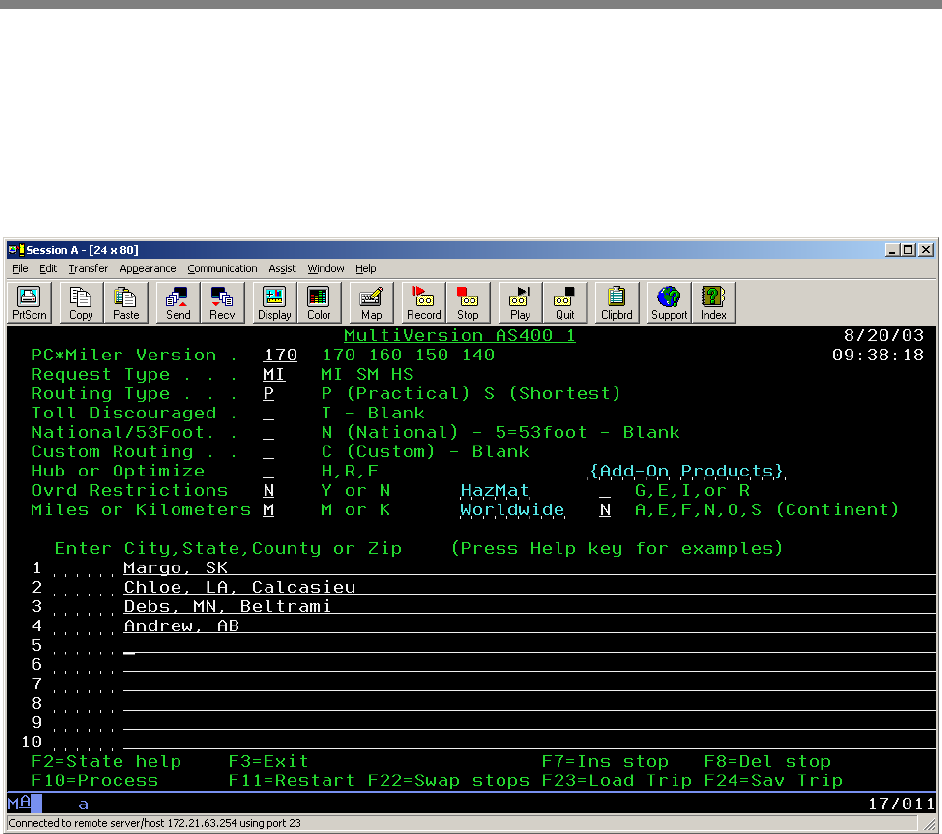The image size is (942, 834).
Task: Click F10=Process hotspot
Action: tap(94, 781)
